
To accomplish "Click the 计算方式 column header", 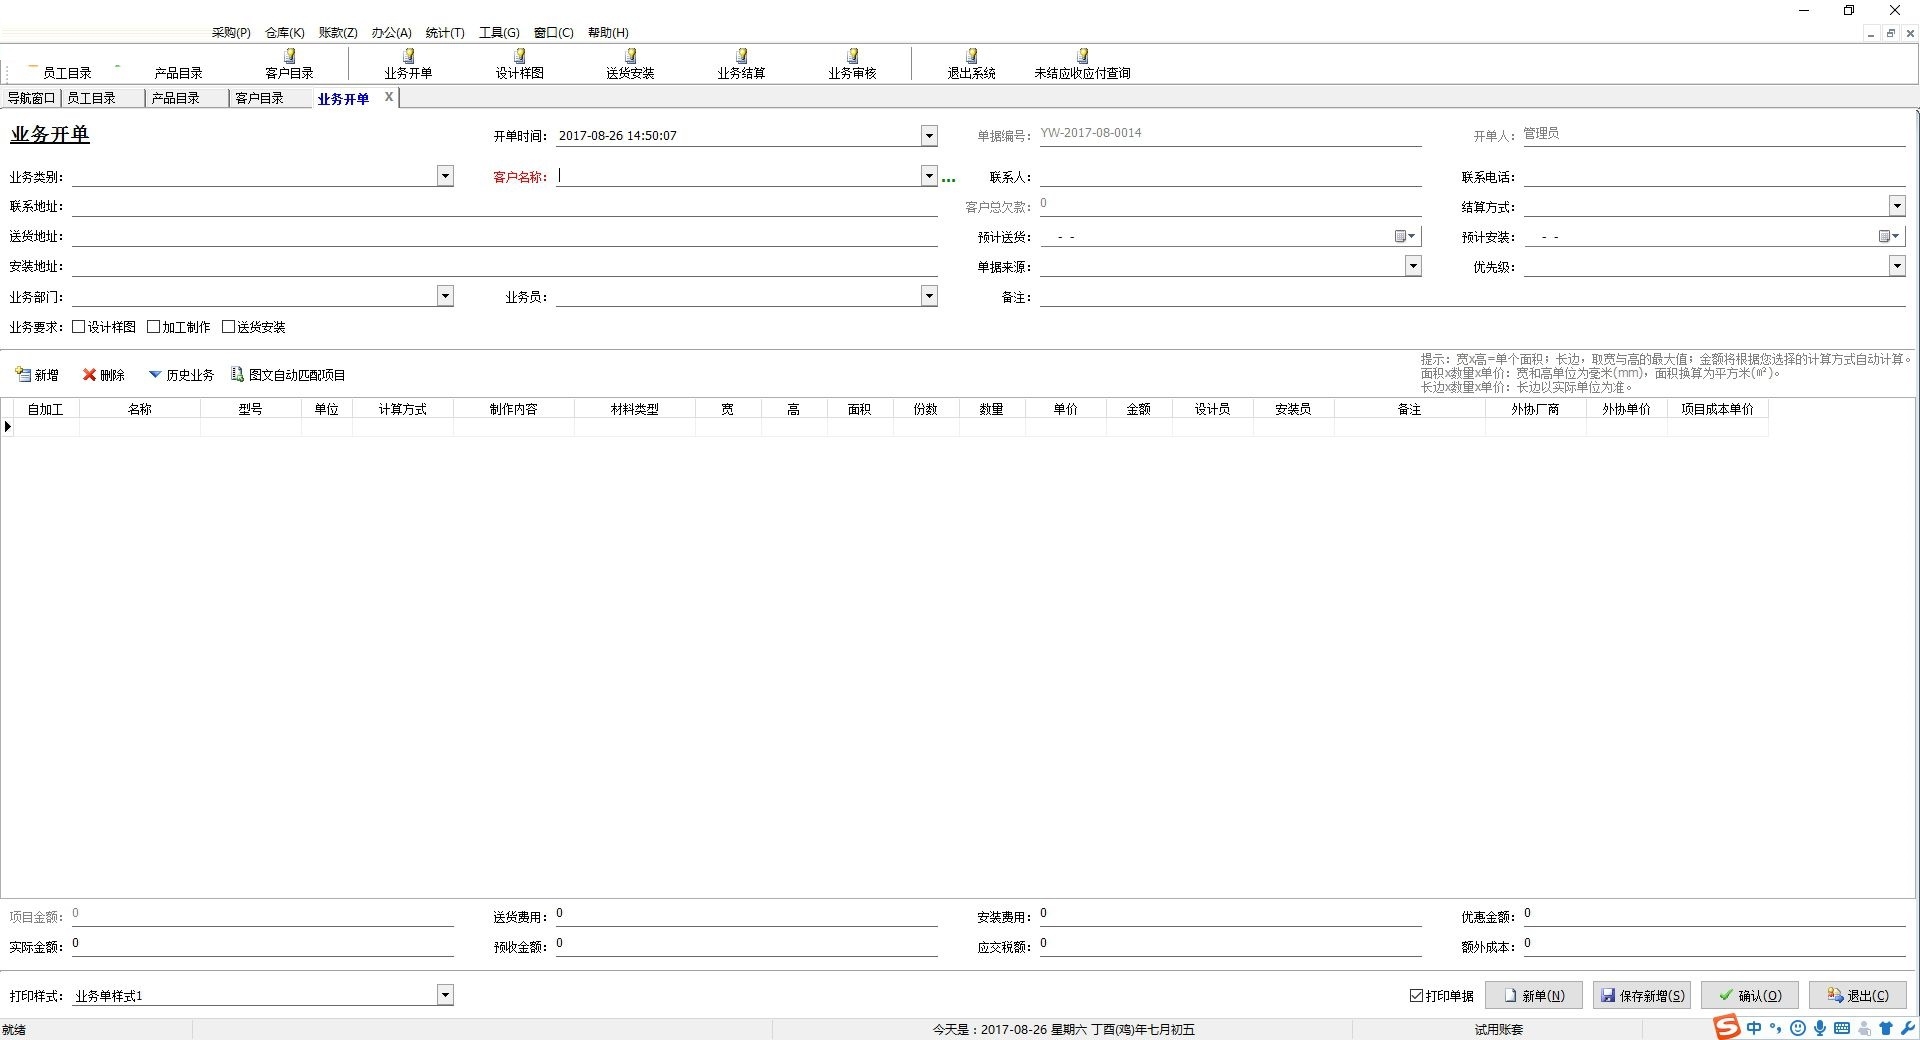I will [x=403, y=409].
